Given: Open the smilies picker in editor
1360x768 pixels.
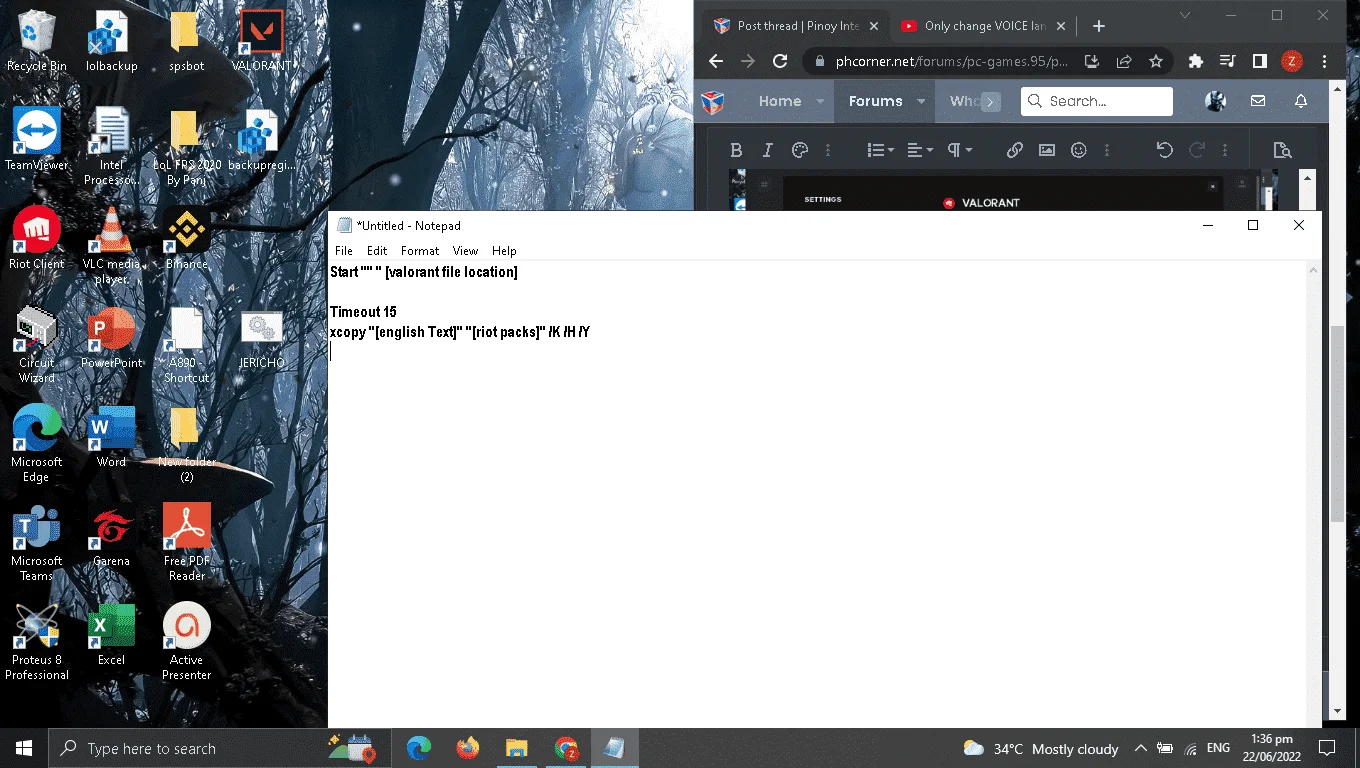Looking at the screenshot, I should pyautogui.click(x=1079, y=150).
